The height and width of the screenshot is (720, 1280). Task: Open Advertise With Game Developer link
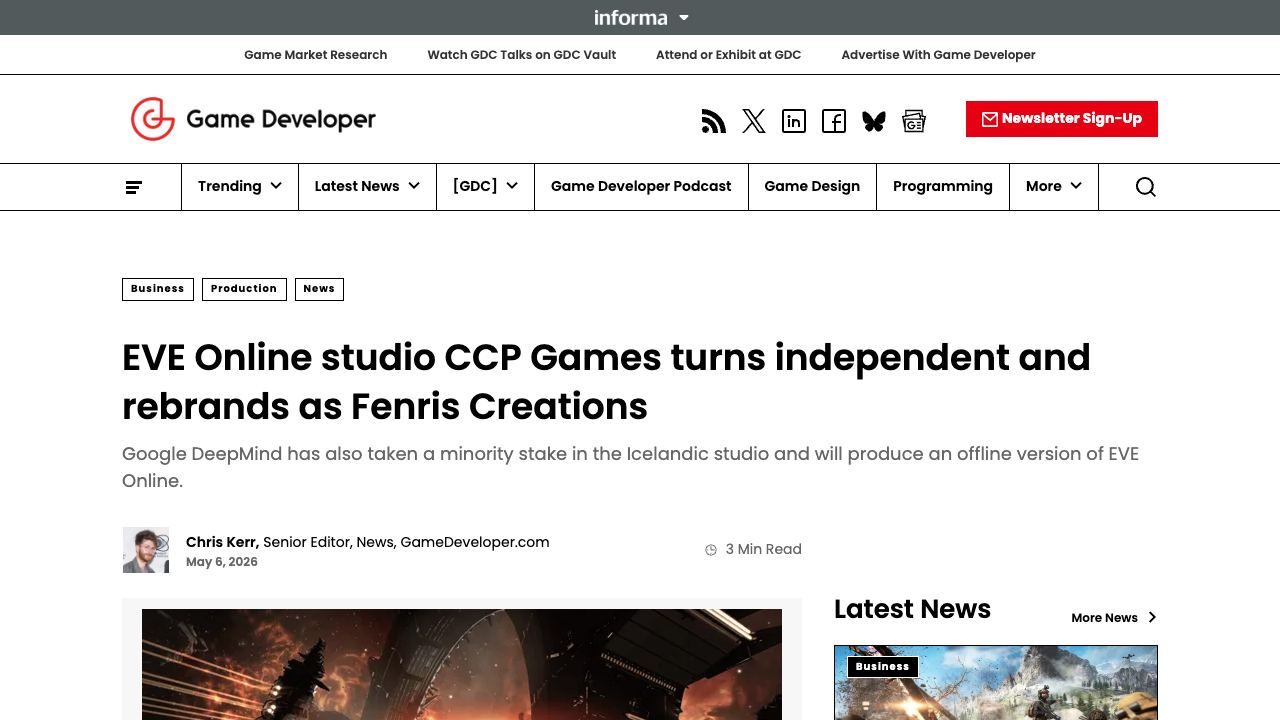tap(938, 55)
